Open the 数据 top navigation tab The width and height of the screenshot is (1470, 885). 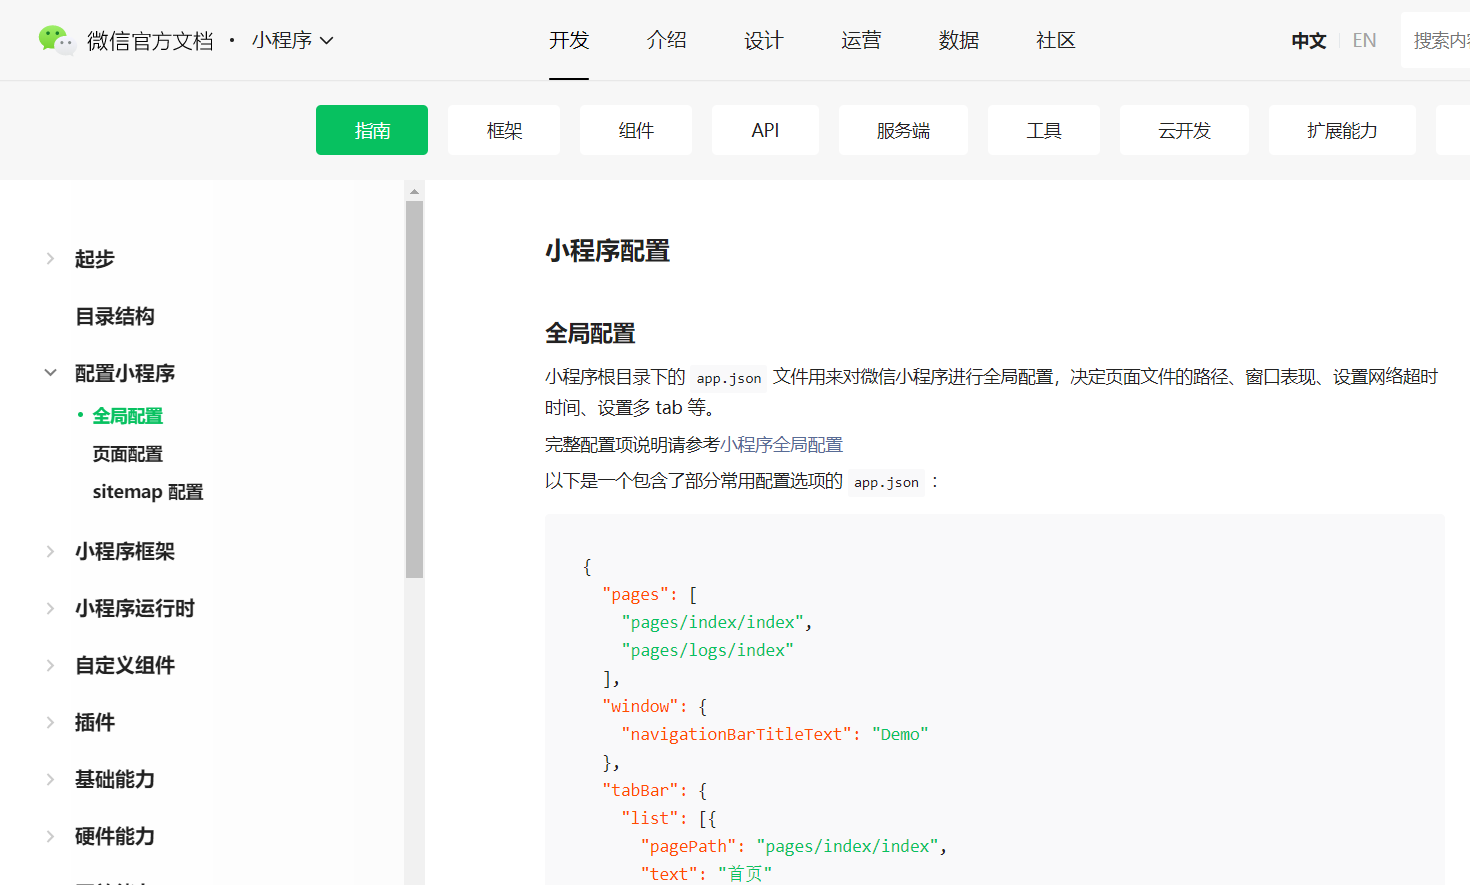click(x=959, y=40)
